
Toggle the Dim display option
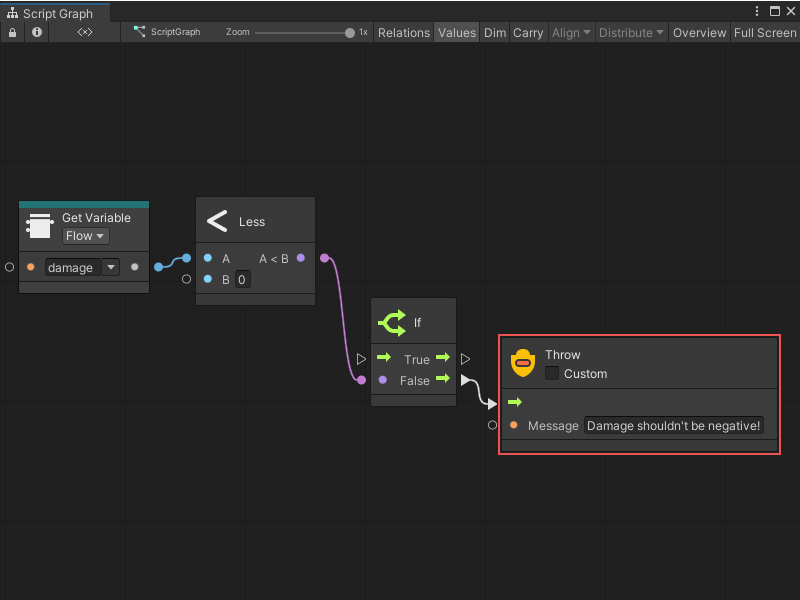click(x=494, y=32)
